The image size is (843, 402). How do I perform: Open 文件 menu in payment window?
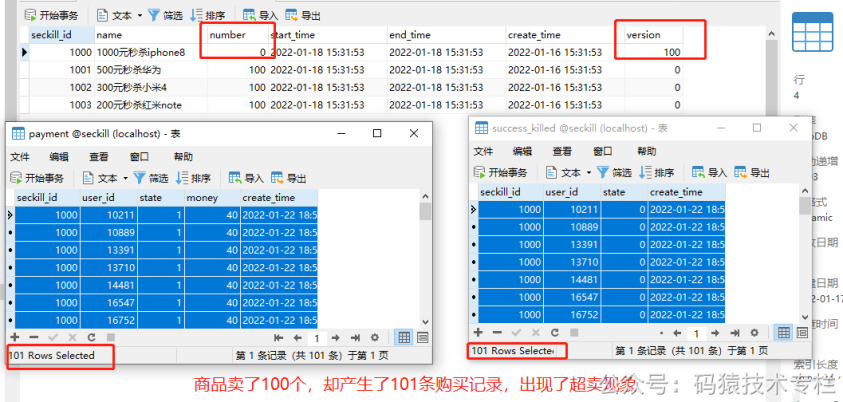coord(20,157)
